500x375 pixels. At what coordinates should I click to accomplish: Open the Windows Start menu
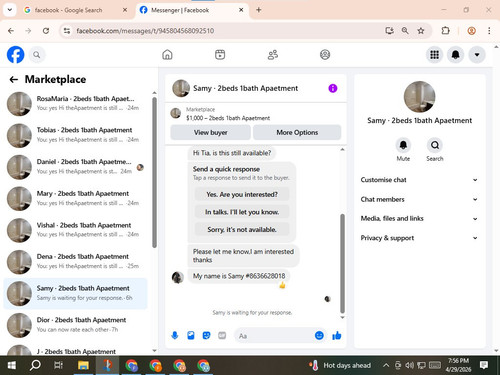coord(12,366)
